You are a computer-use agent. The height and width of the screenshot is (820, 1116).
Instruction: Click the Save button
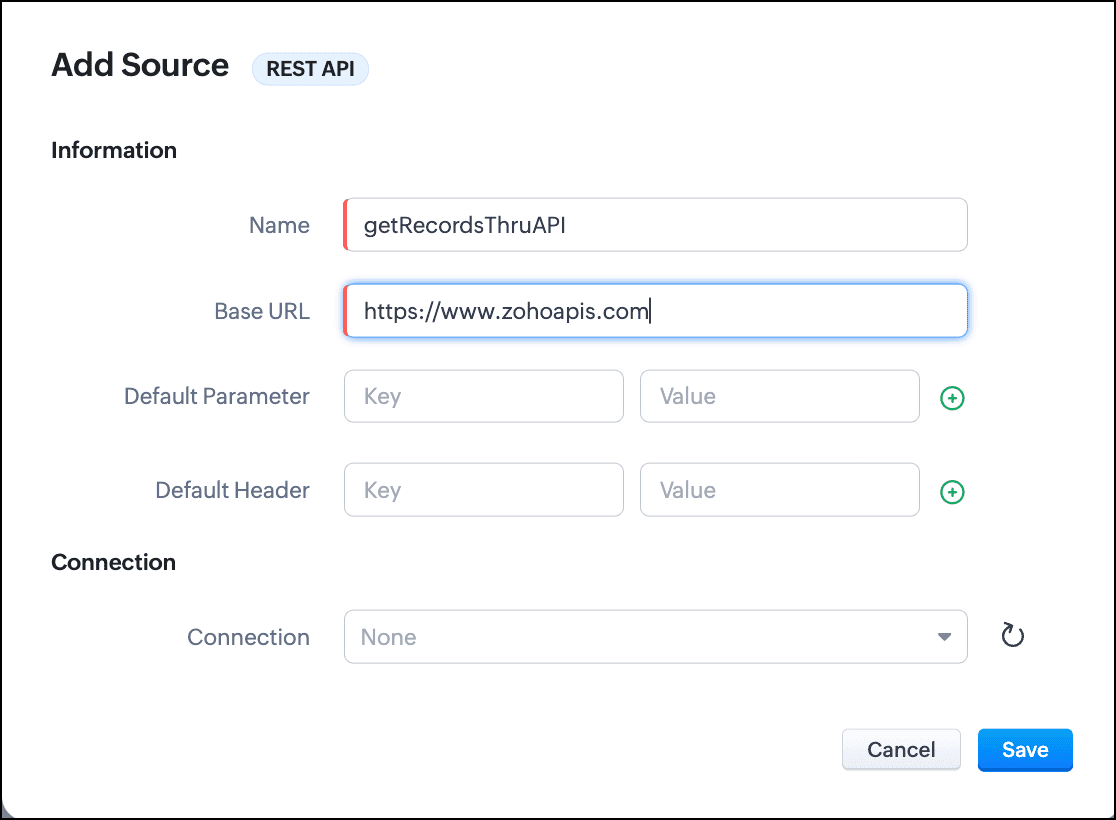pos(1025,750)
